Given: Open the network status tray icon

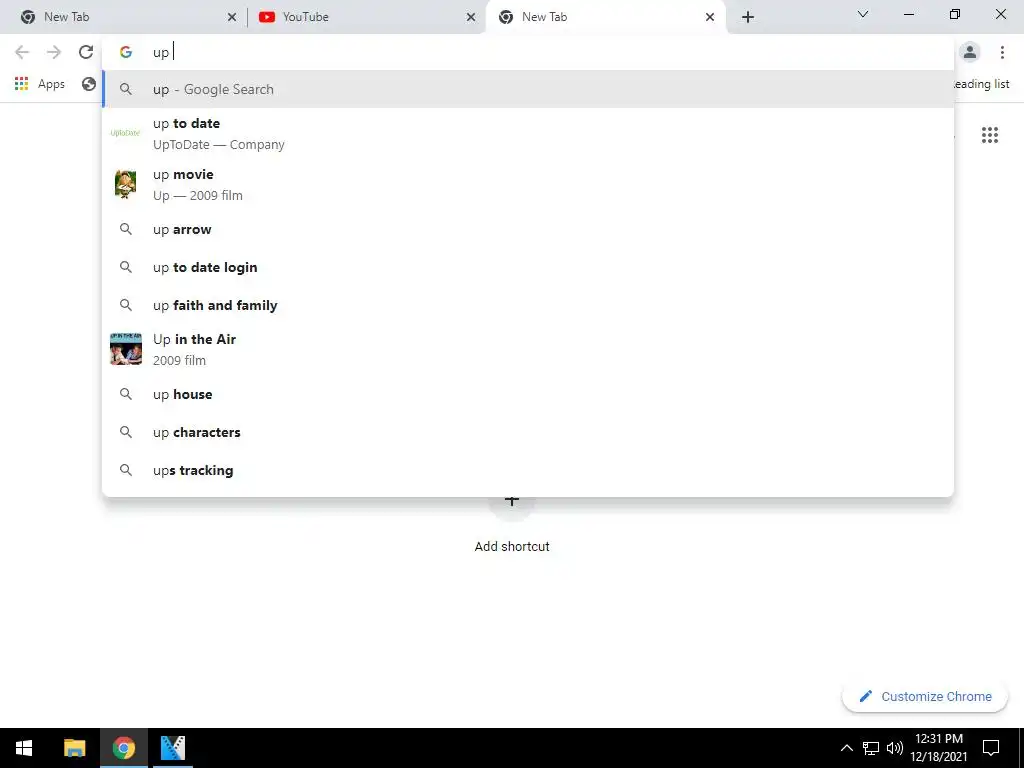Looking at the screenshot, I should (x=871, y=748).
